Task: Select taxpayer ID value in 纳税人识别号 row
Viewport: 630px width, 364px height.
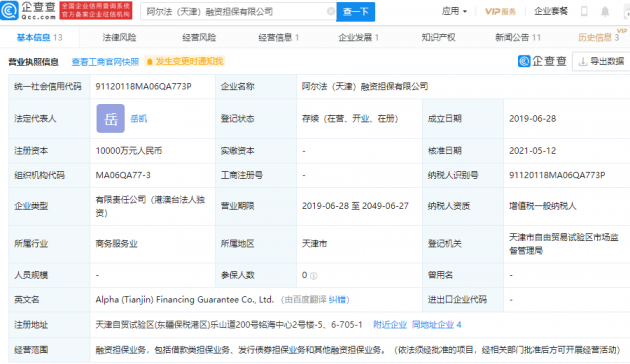Action: pos(557,175)
